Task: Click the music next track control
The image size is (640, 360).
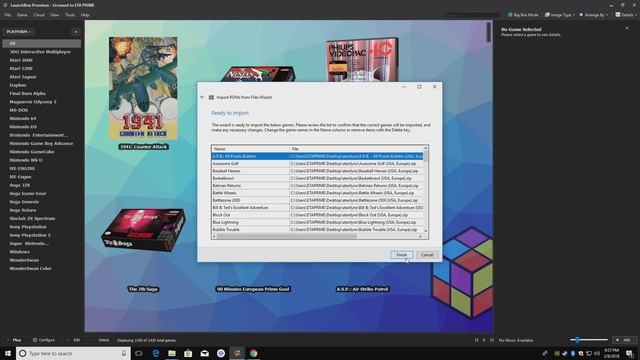Action: pyautogui.click(x=492, y=340)
